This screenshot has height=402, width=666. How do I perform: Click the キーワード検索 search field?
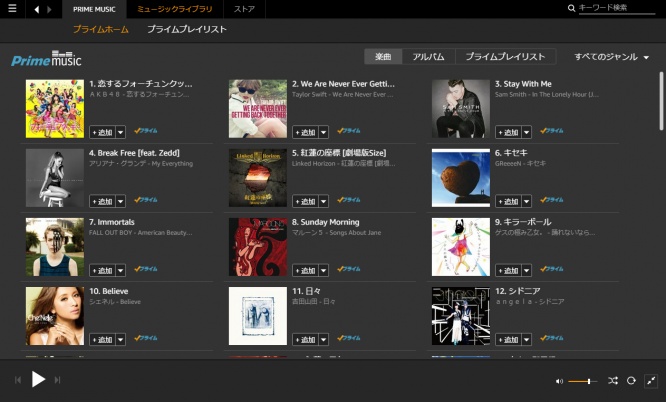click(617, 8)
